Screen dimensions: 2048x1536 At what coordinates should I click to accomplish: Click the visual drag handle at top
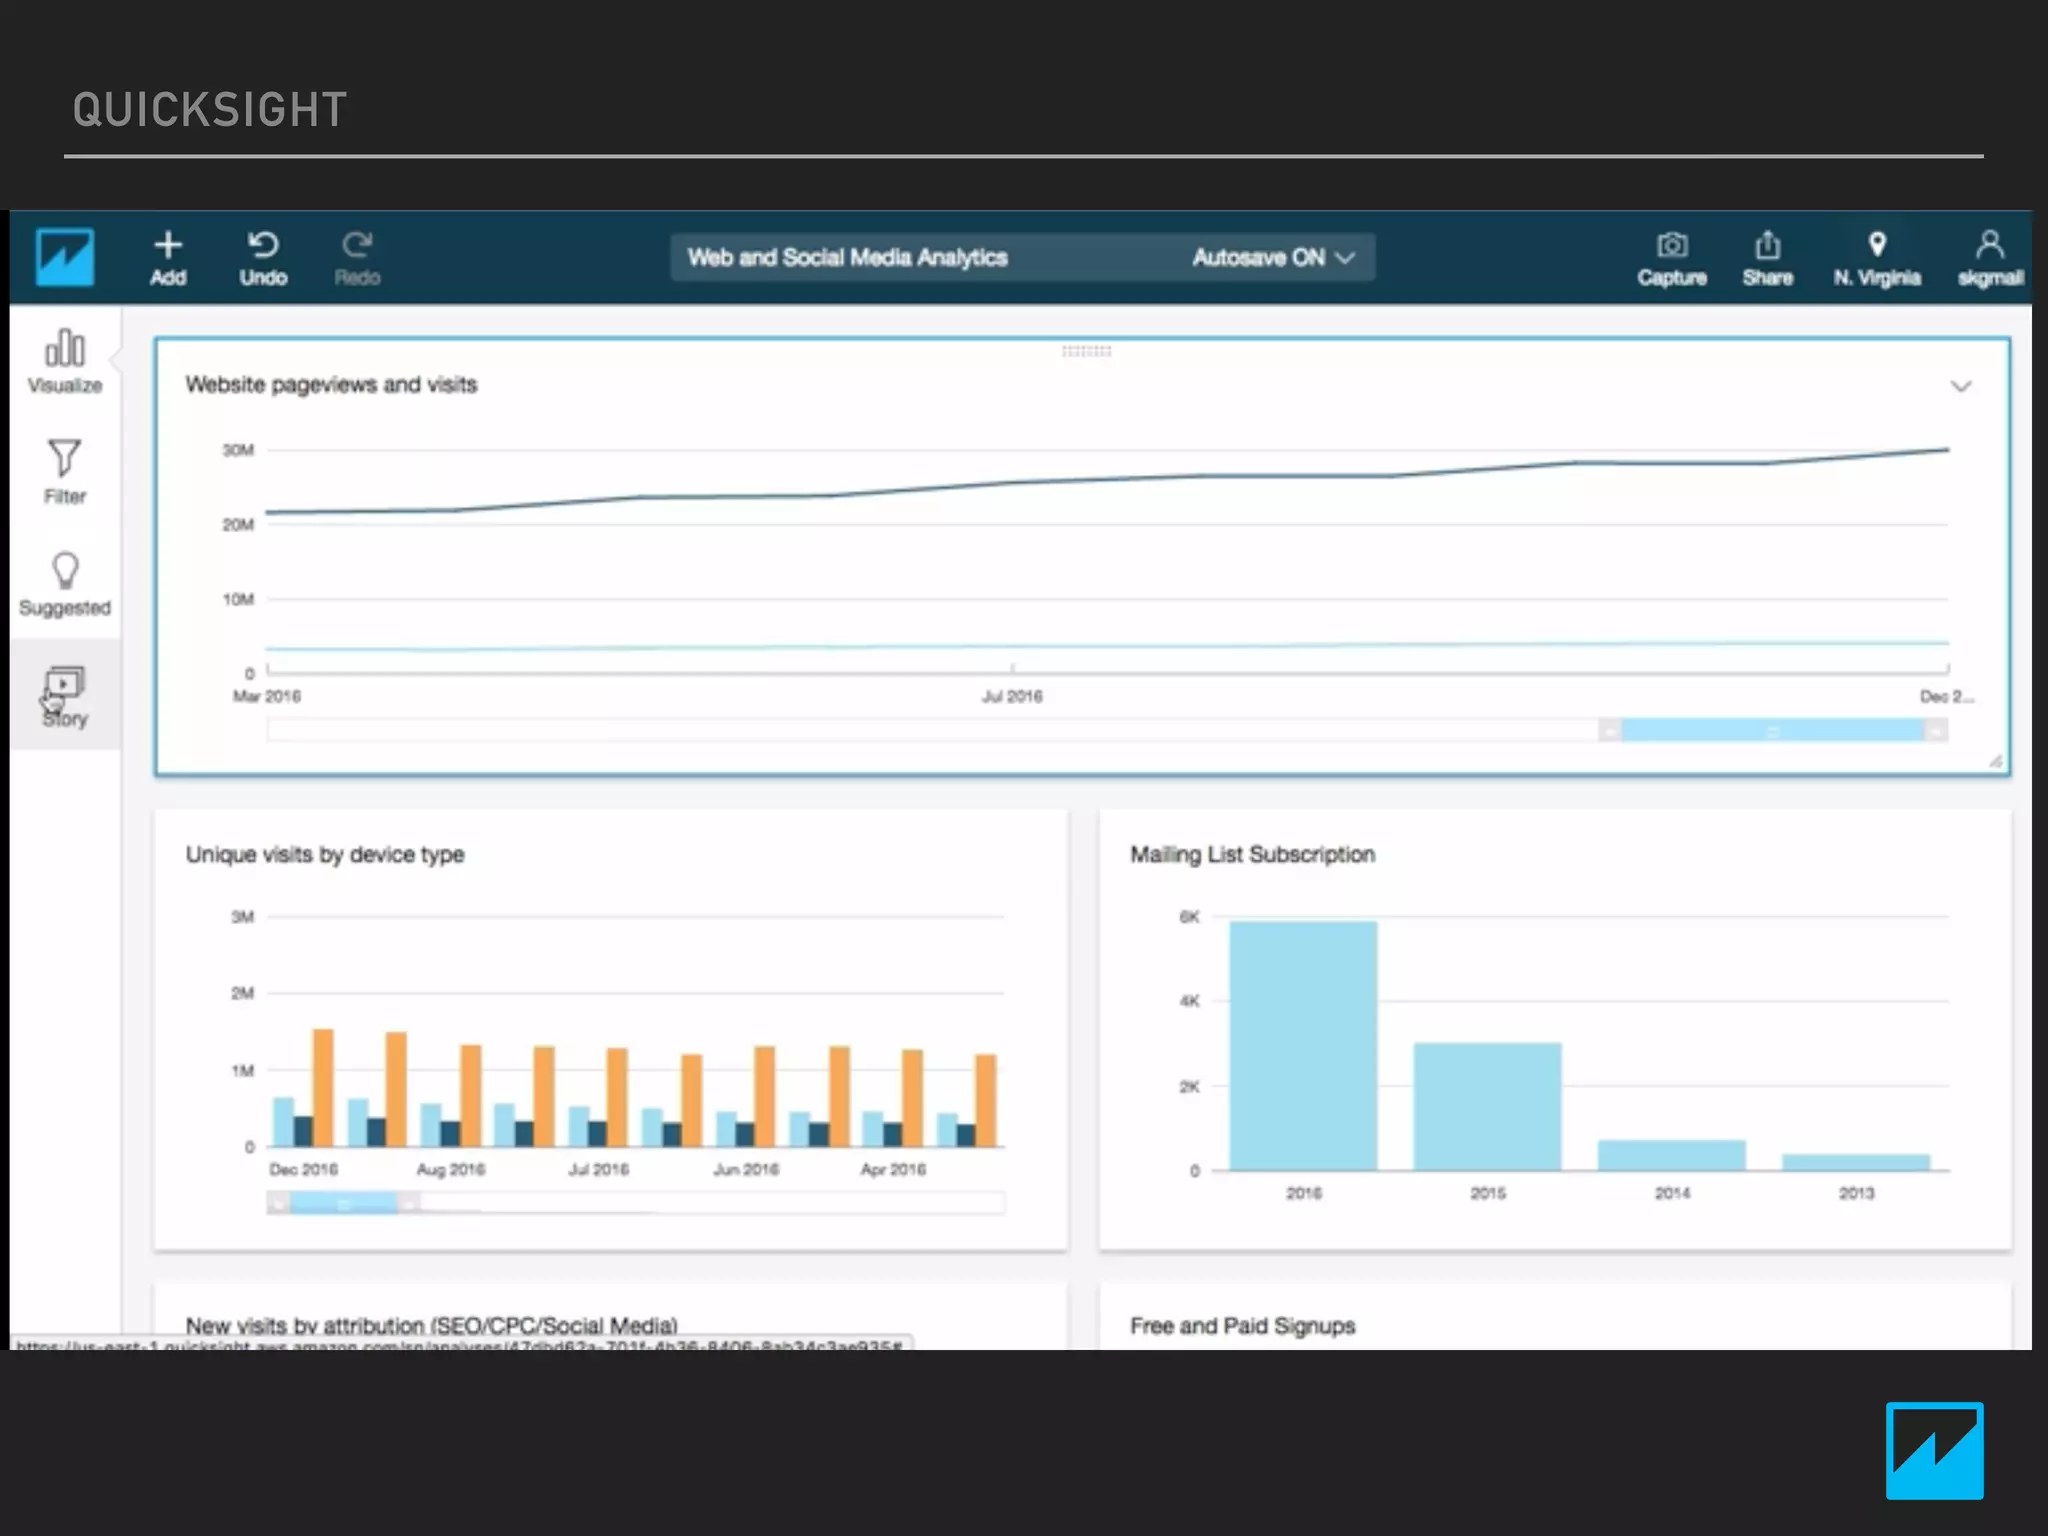pos(1086,351)
